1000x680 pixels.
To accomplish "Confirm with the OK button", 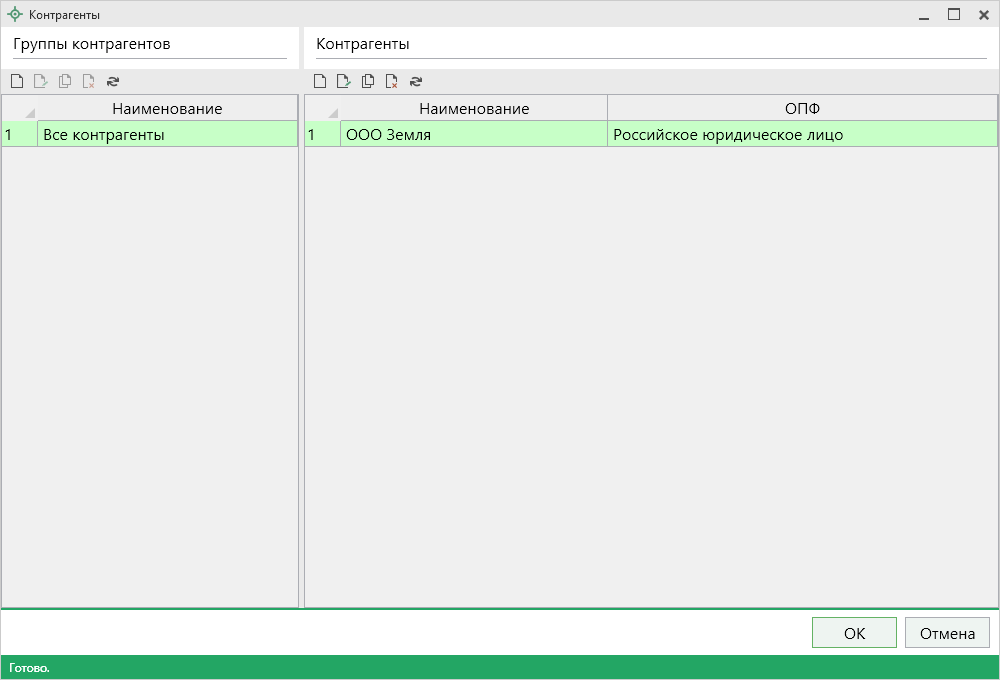I will [x=854, y=633].
